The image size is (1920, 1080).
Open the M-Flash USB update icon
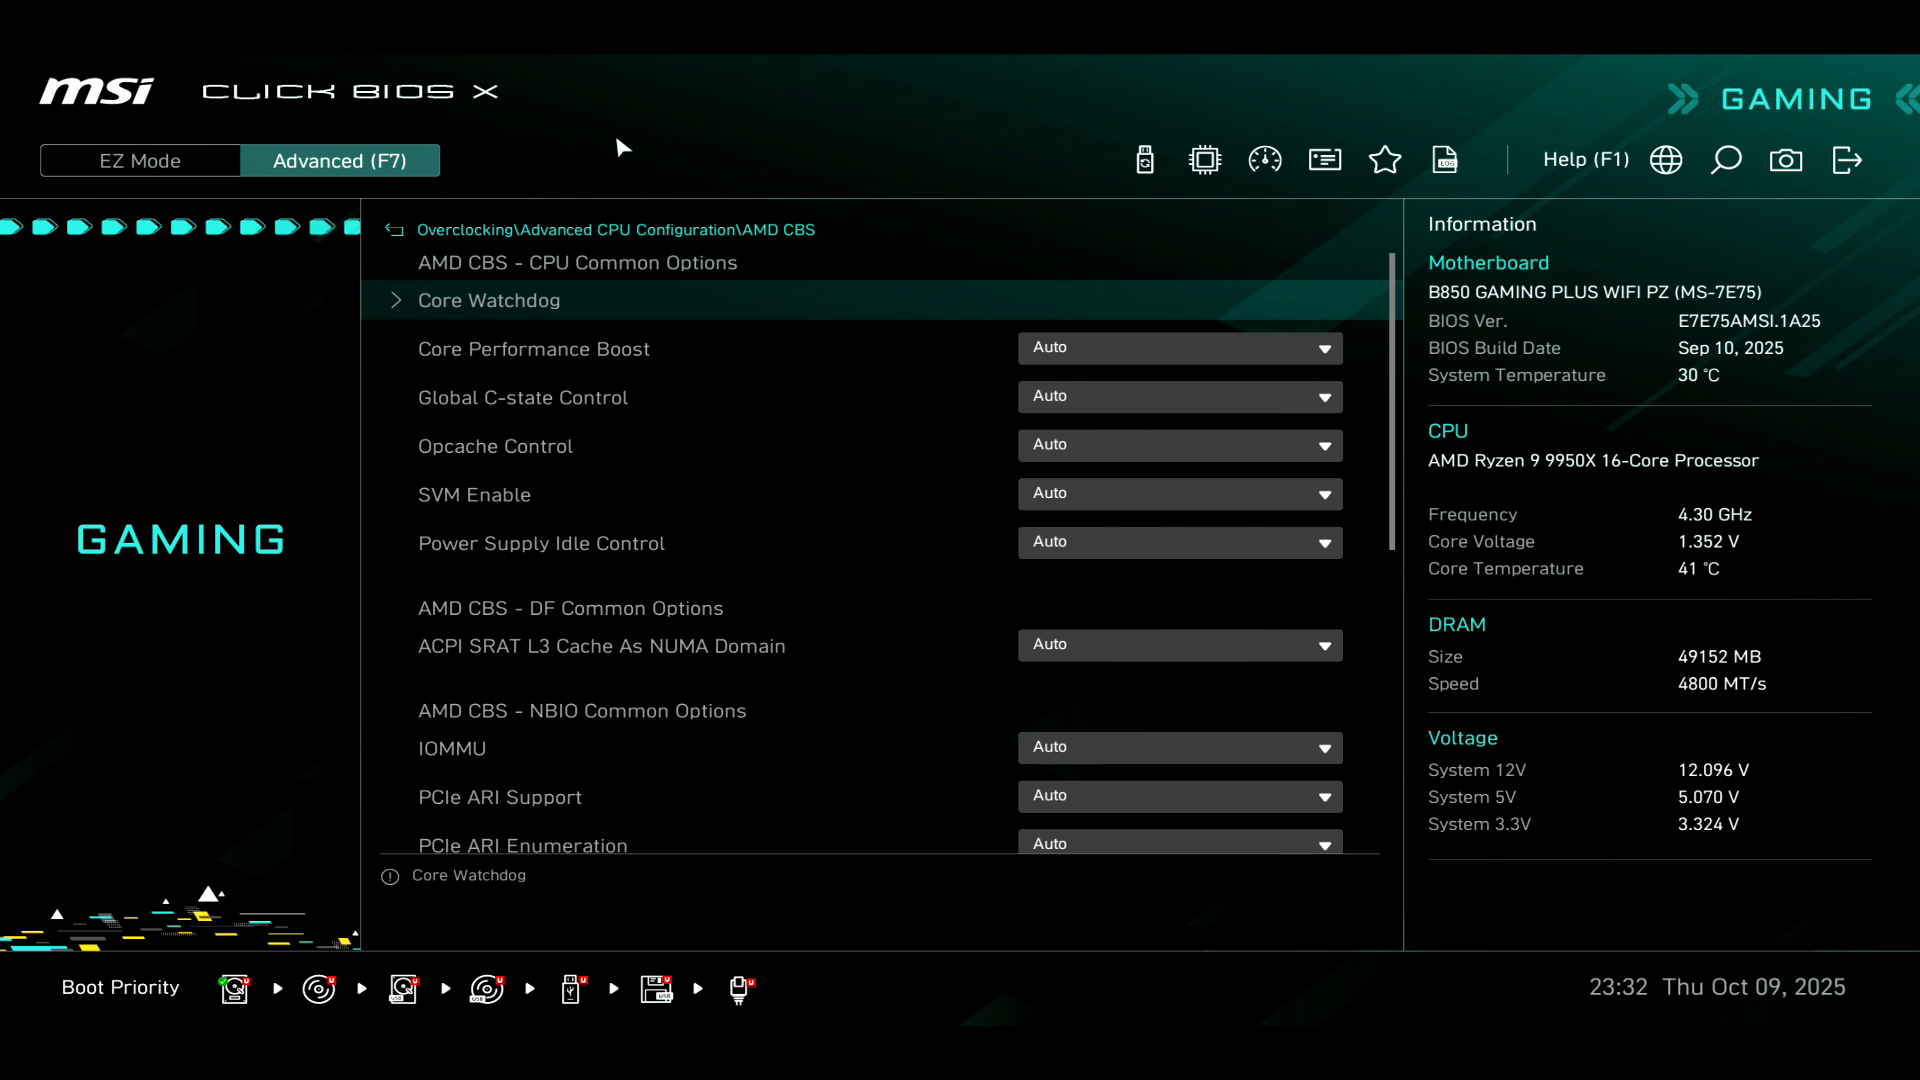[1145, 160]
